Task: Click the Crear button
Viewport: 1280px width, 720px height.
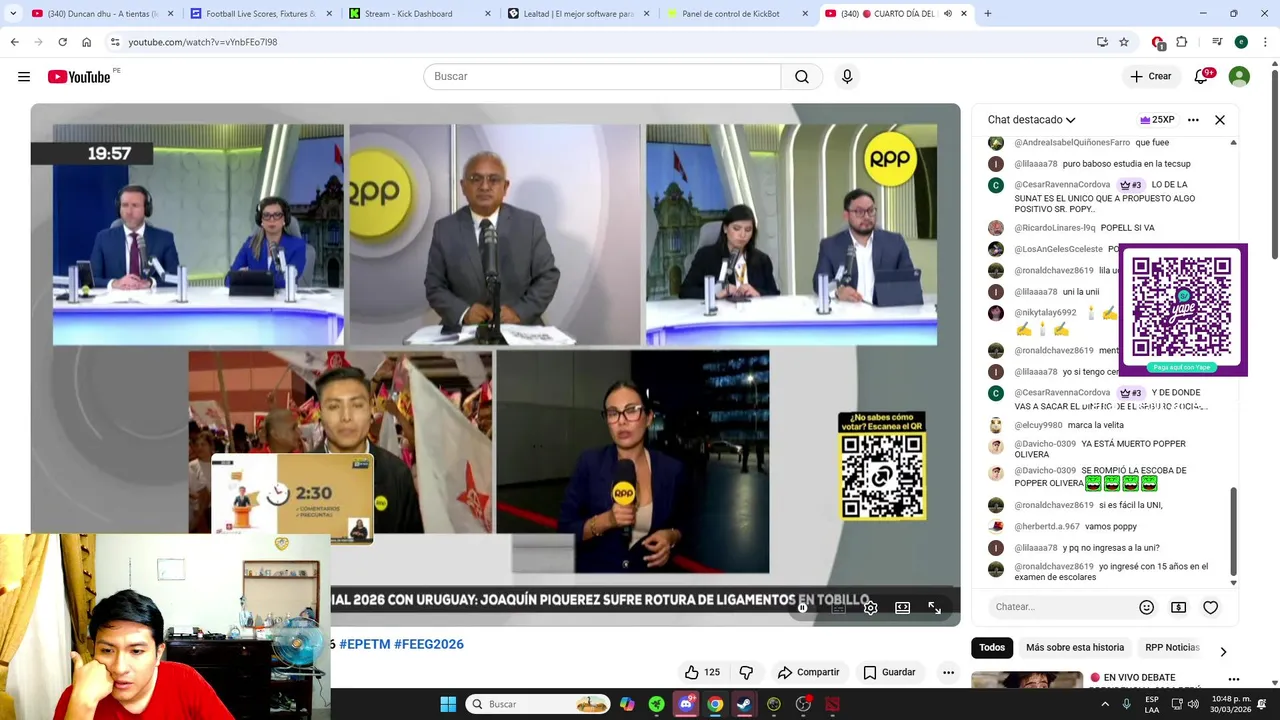Action: point(1150,77)
